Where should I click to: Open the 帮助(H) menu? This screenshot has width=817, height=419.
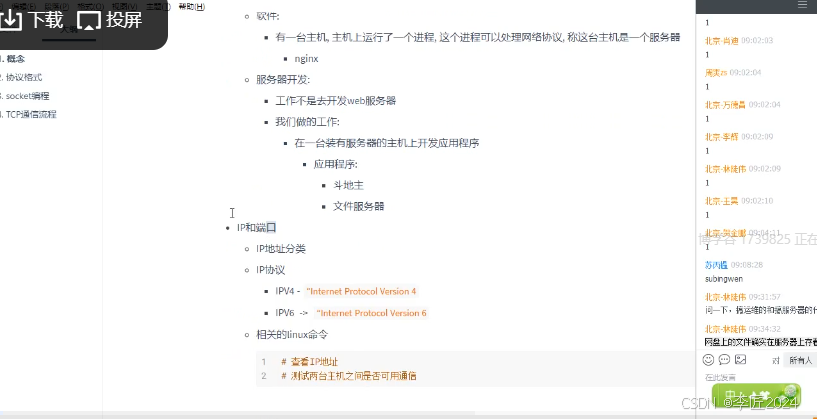pyautogui.click(x=192, y=7)
